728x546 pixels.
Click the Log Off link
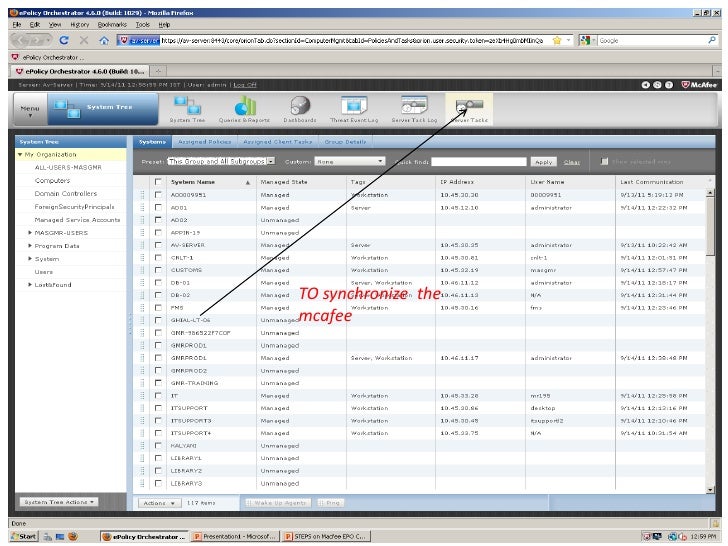point(245,85)
